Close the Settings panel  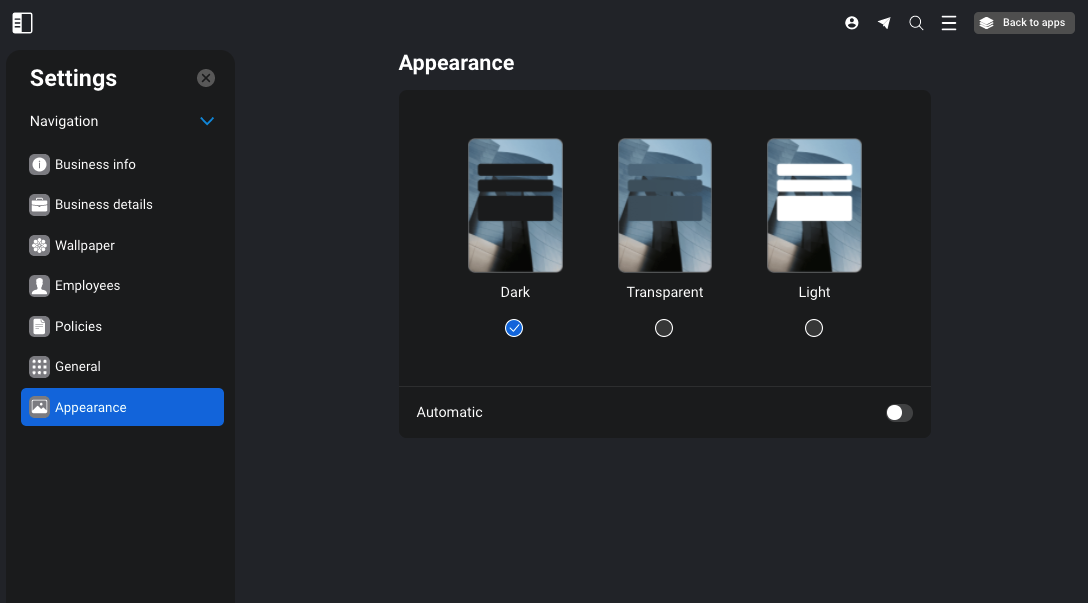tap(205, 78)
